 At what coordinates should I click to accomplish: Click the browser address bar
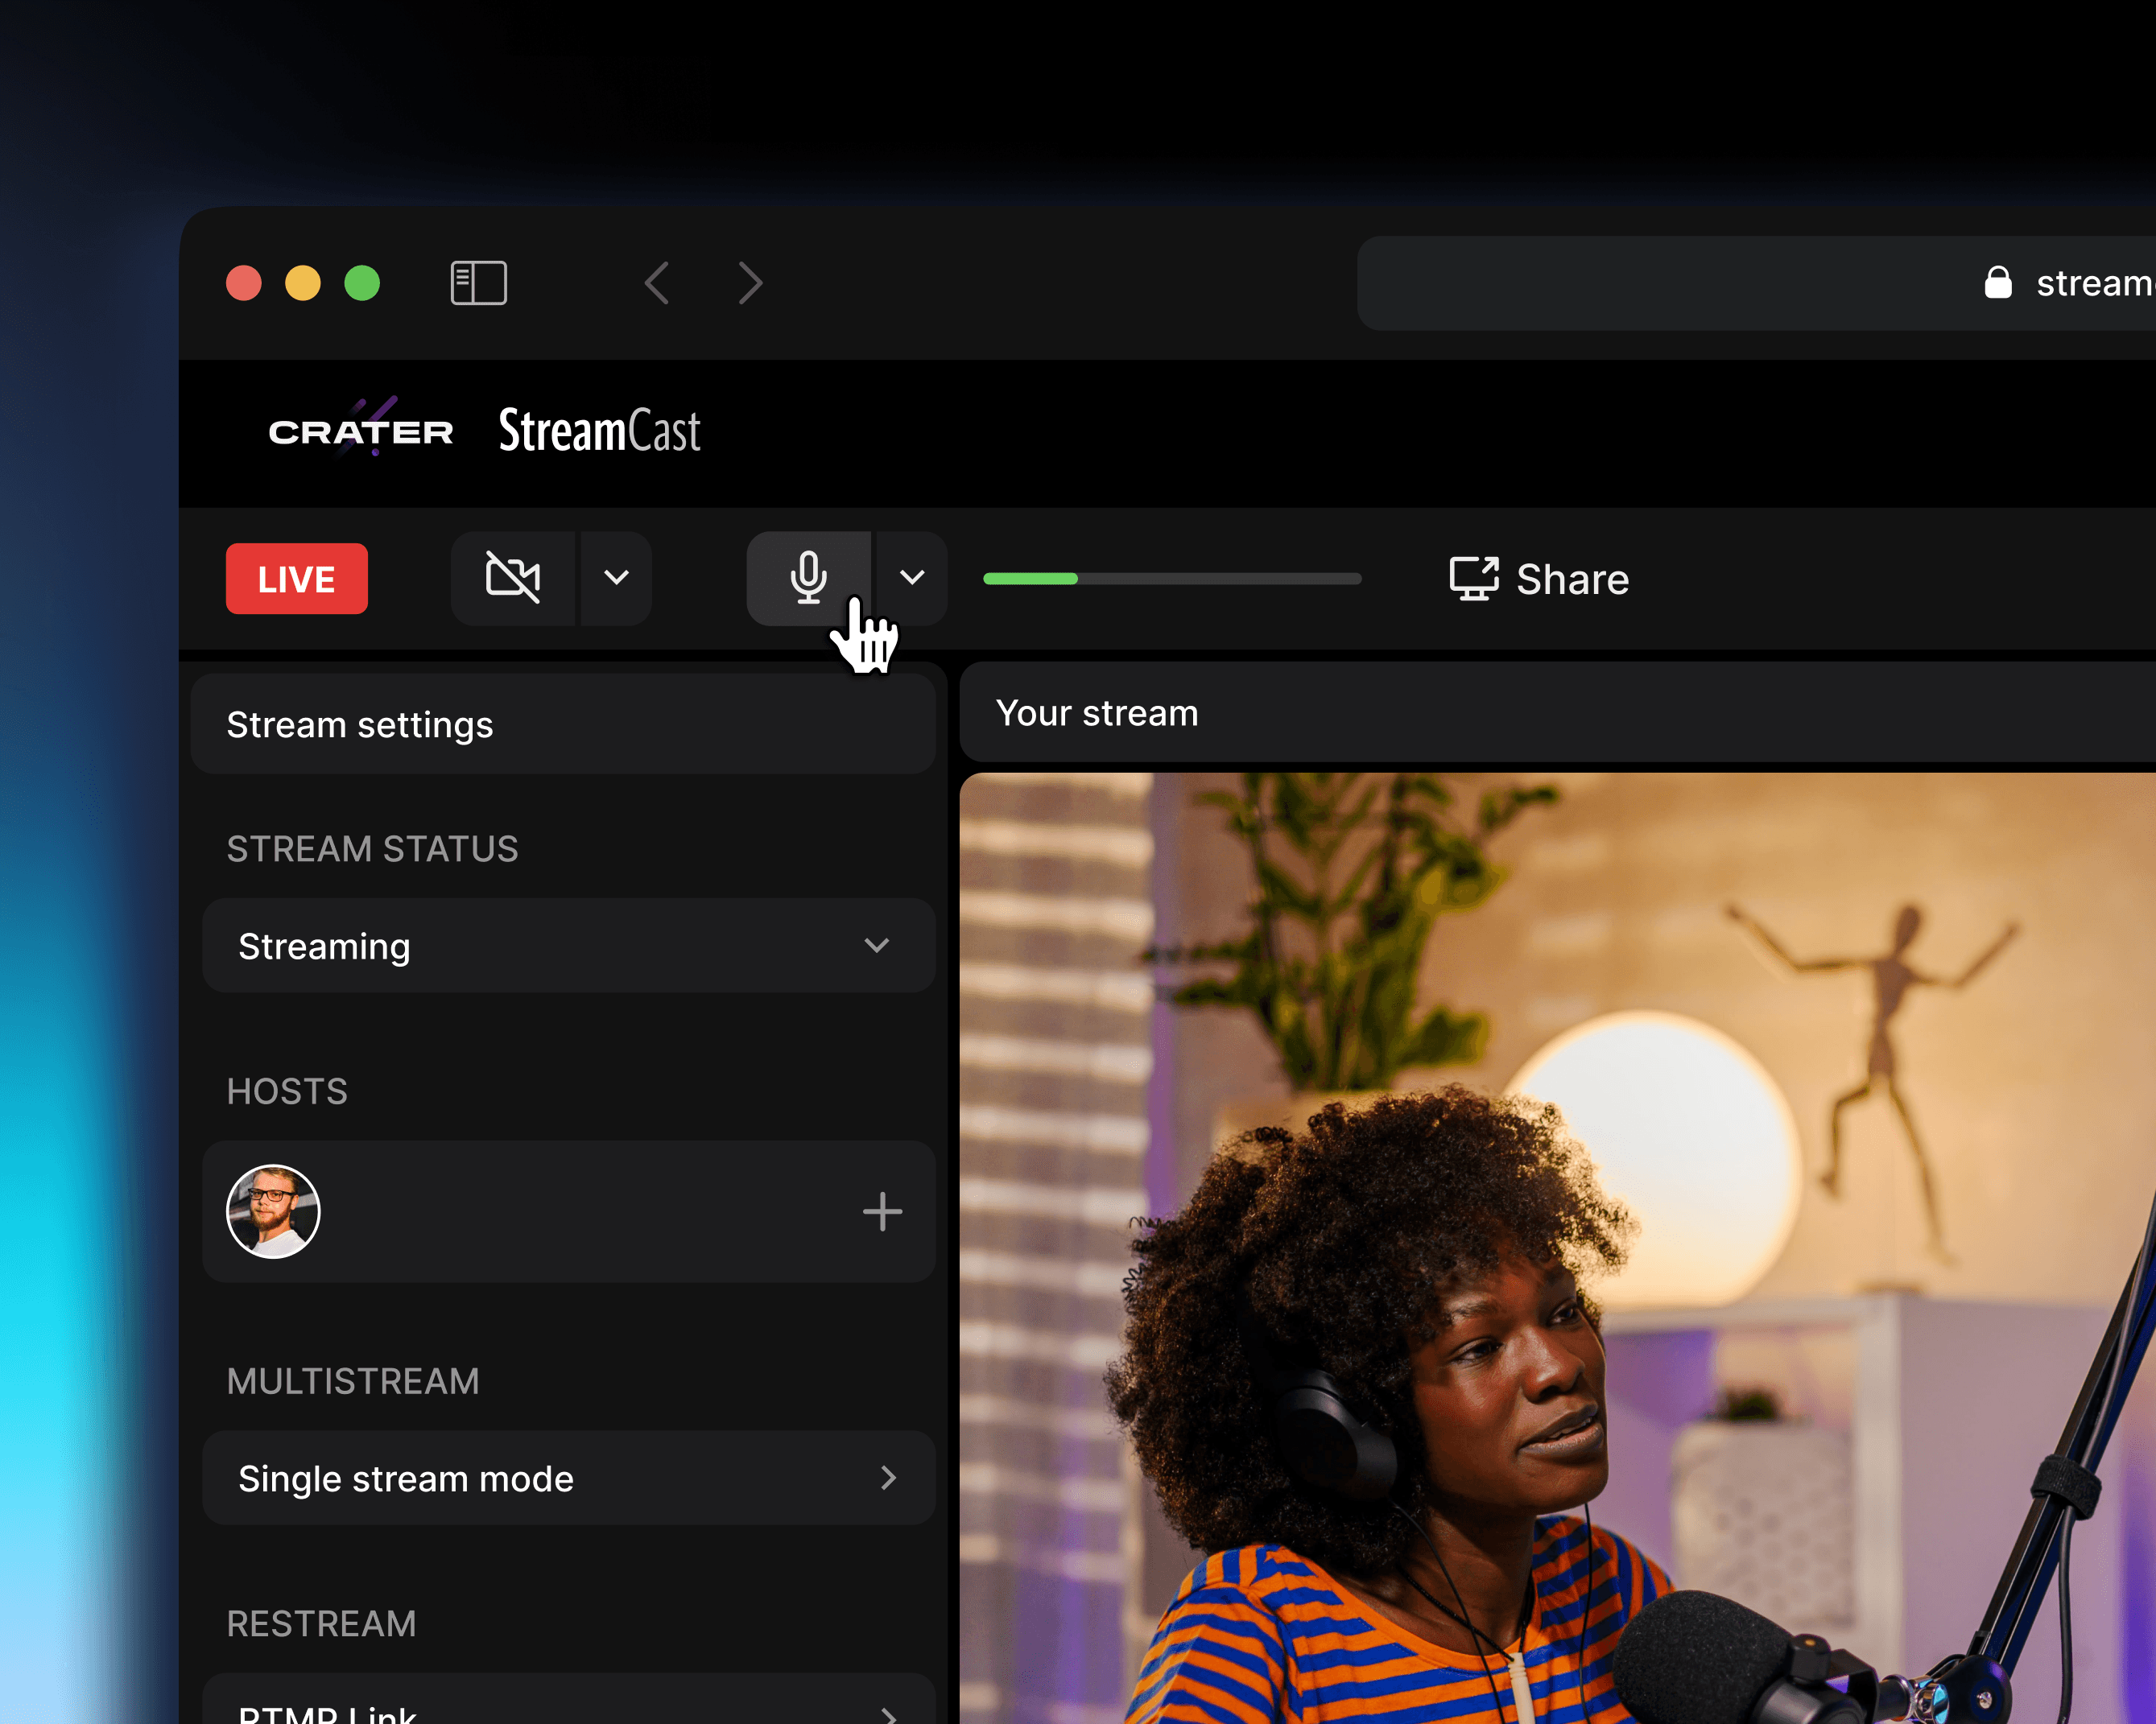(x=1756, y=283)
